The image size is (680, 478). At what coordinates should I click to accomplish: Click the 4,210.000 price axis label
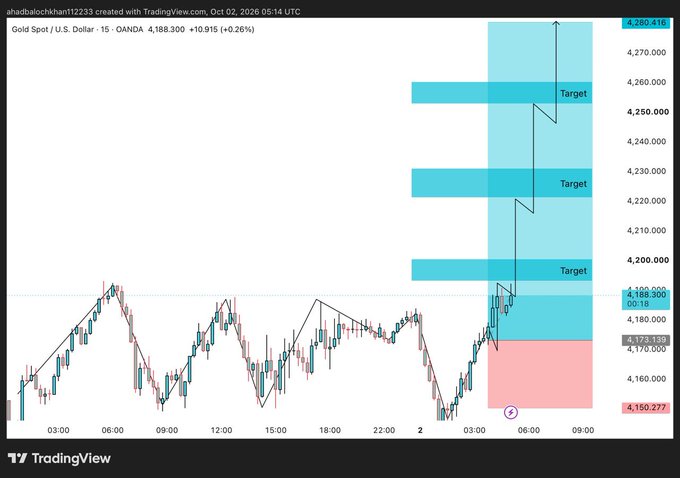[x=646, y=230]
